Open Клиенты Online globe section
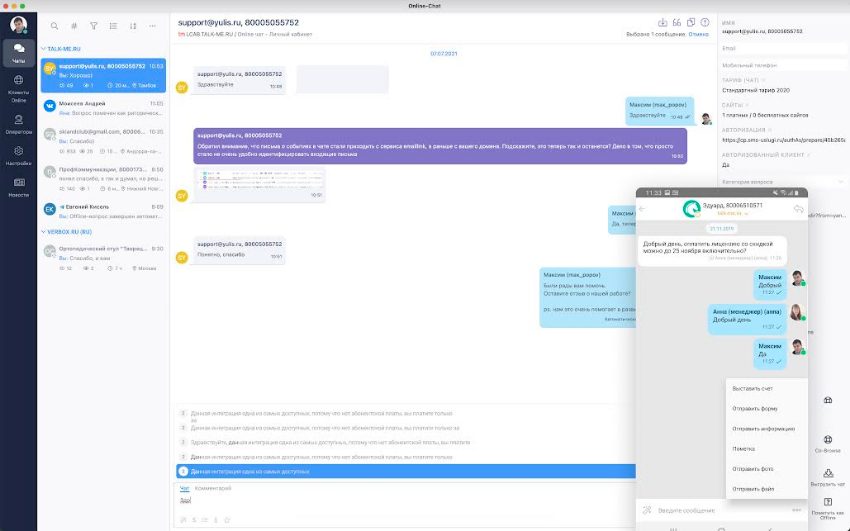The height and width of the screenshot is (531, 850). 18,88
